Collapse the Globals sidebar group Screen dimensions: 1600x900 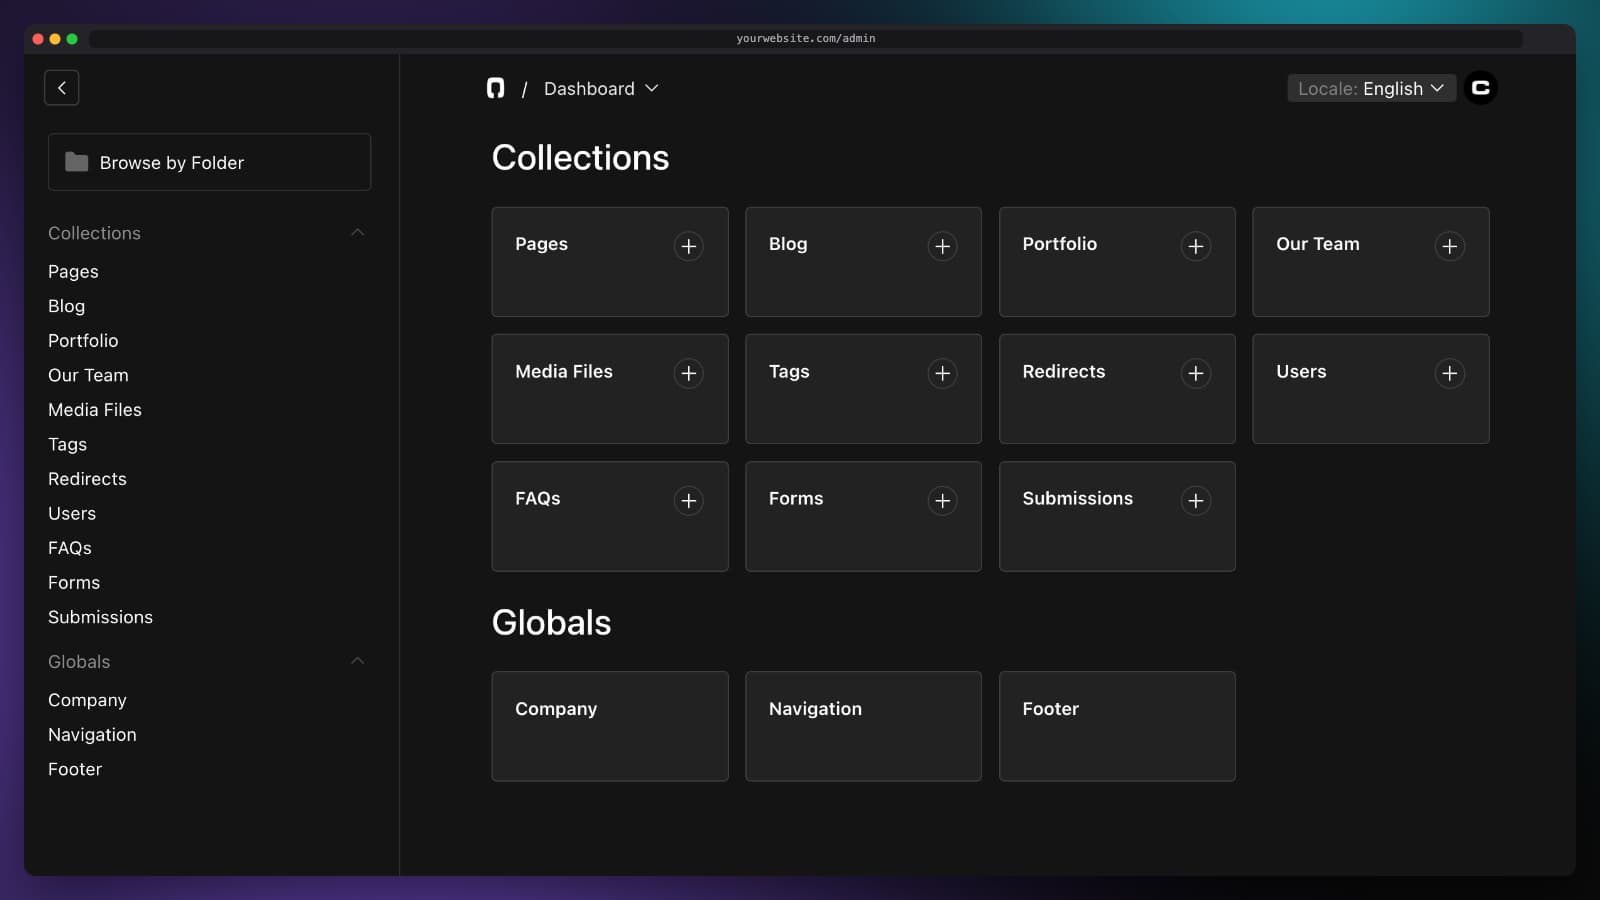357,661
